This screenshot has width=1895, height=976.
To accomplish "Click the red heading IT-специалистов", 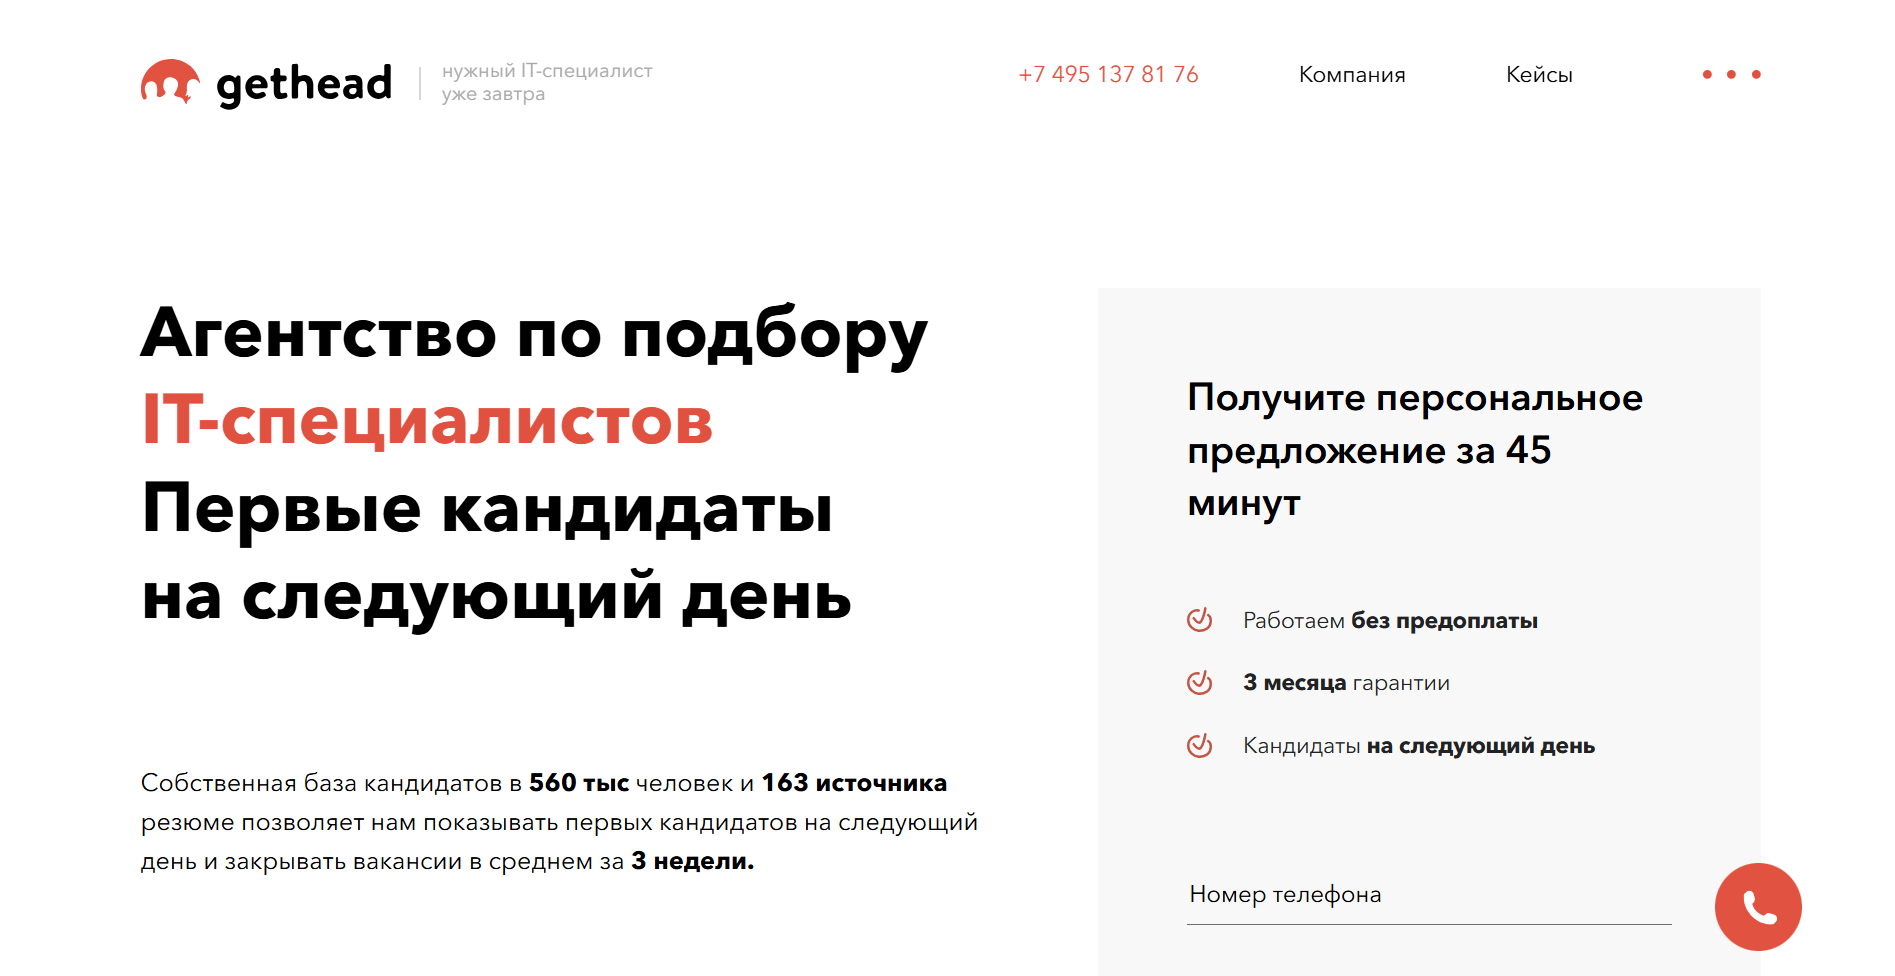I will (x=427, y=420).
